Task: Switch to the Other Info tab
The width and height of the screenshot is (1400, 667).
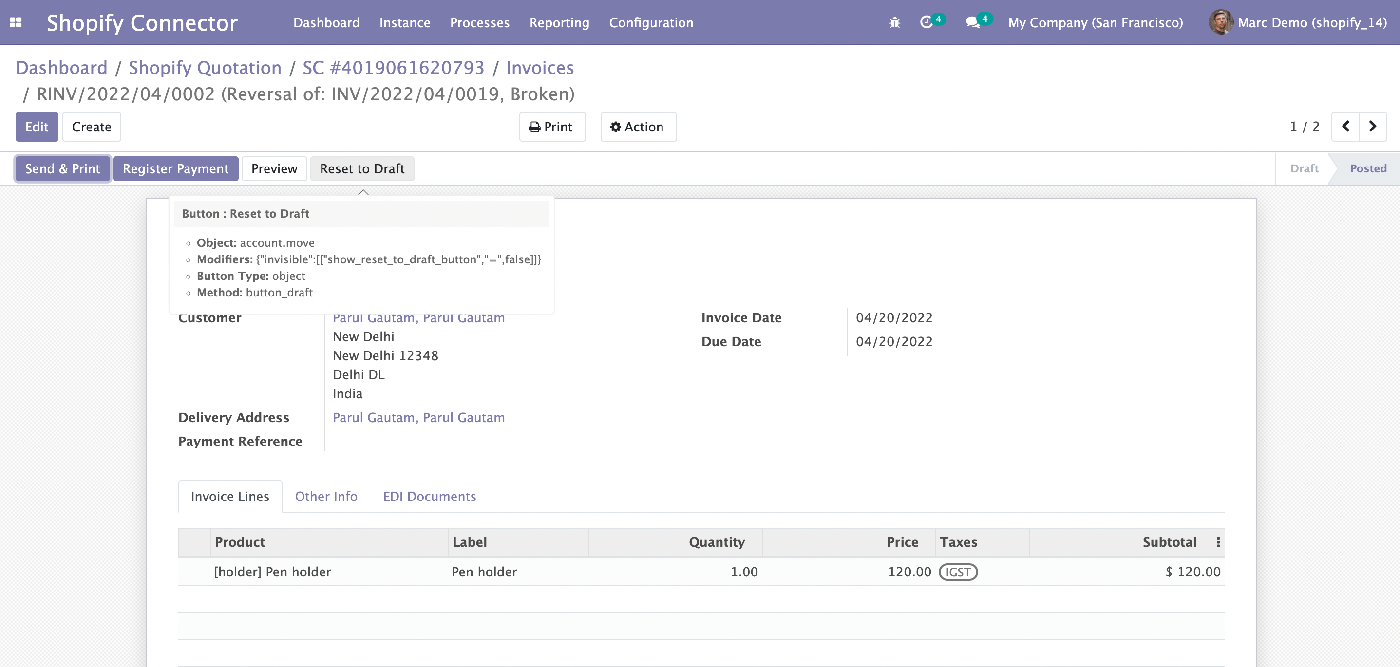Action: (326, 496)
